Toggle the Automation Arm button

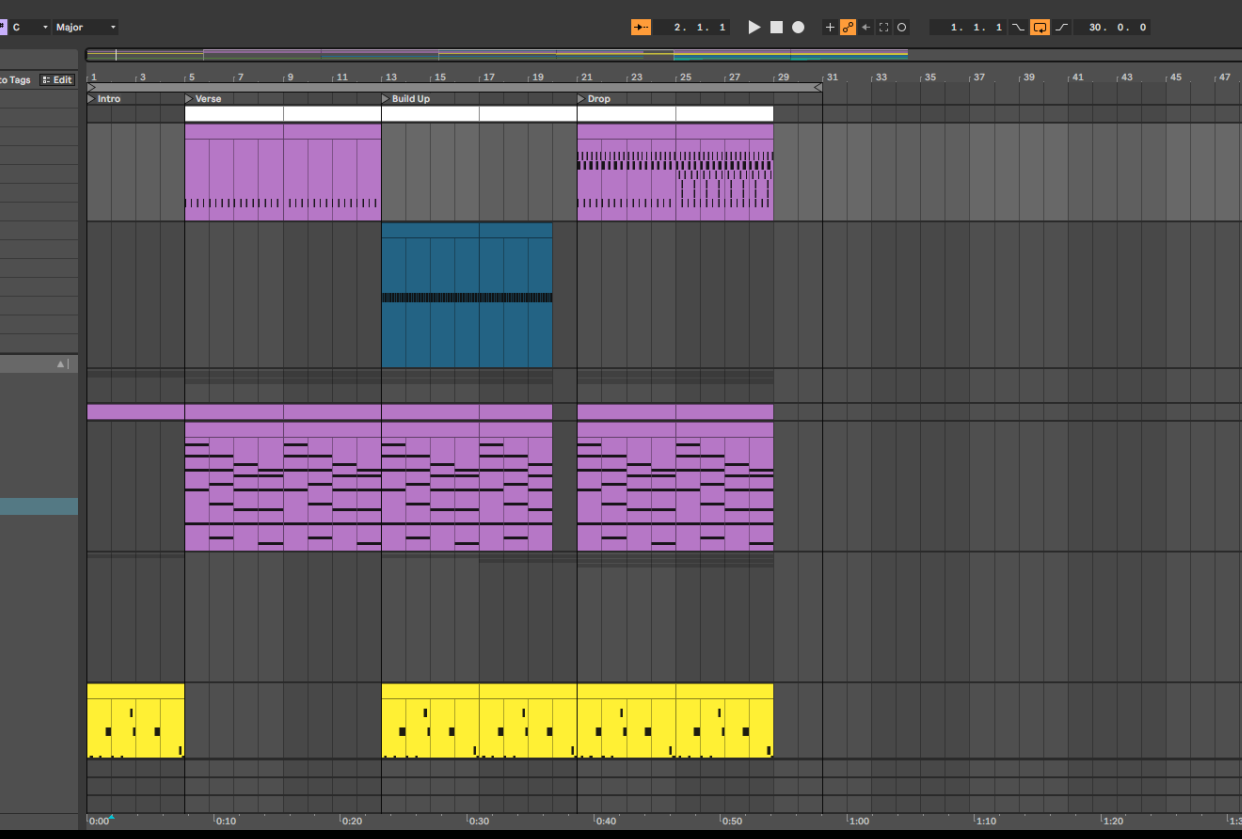click(848, 27)
